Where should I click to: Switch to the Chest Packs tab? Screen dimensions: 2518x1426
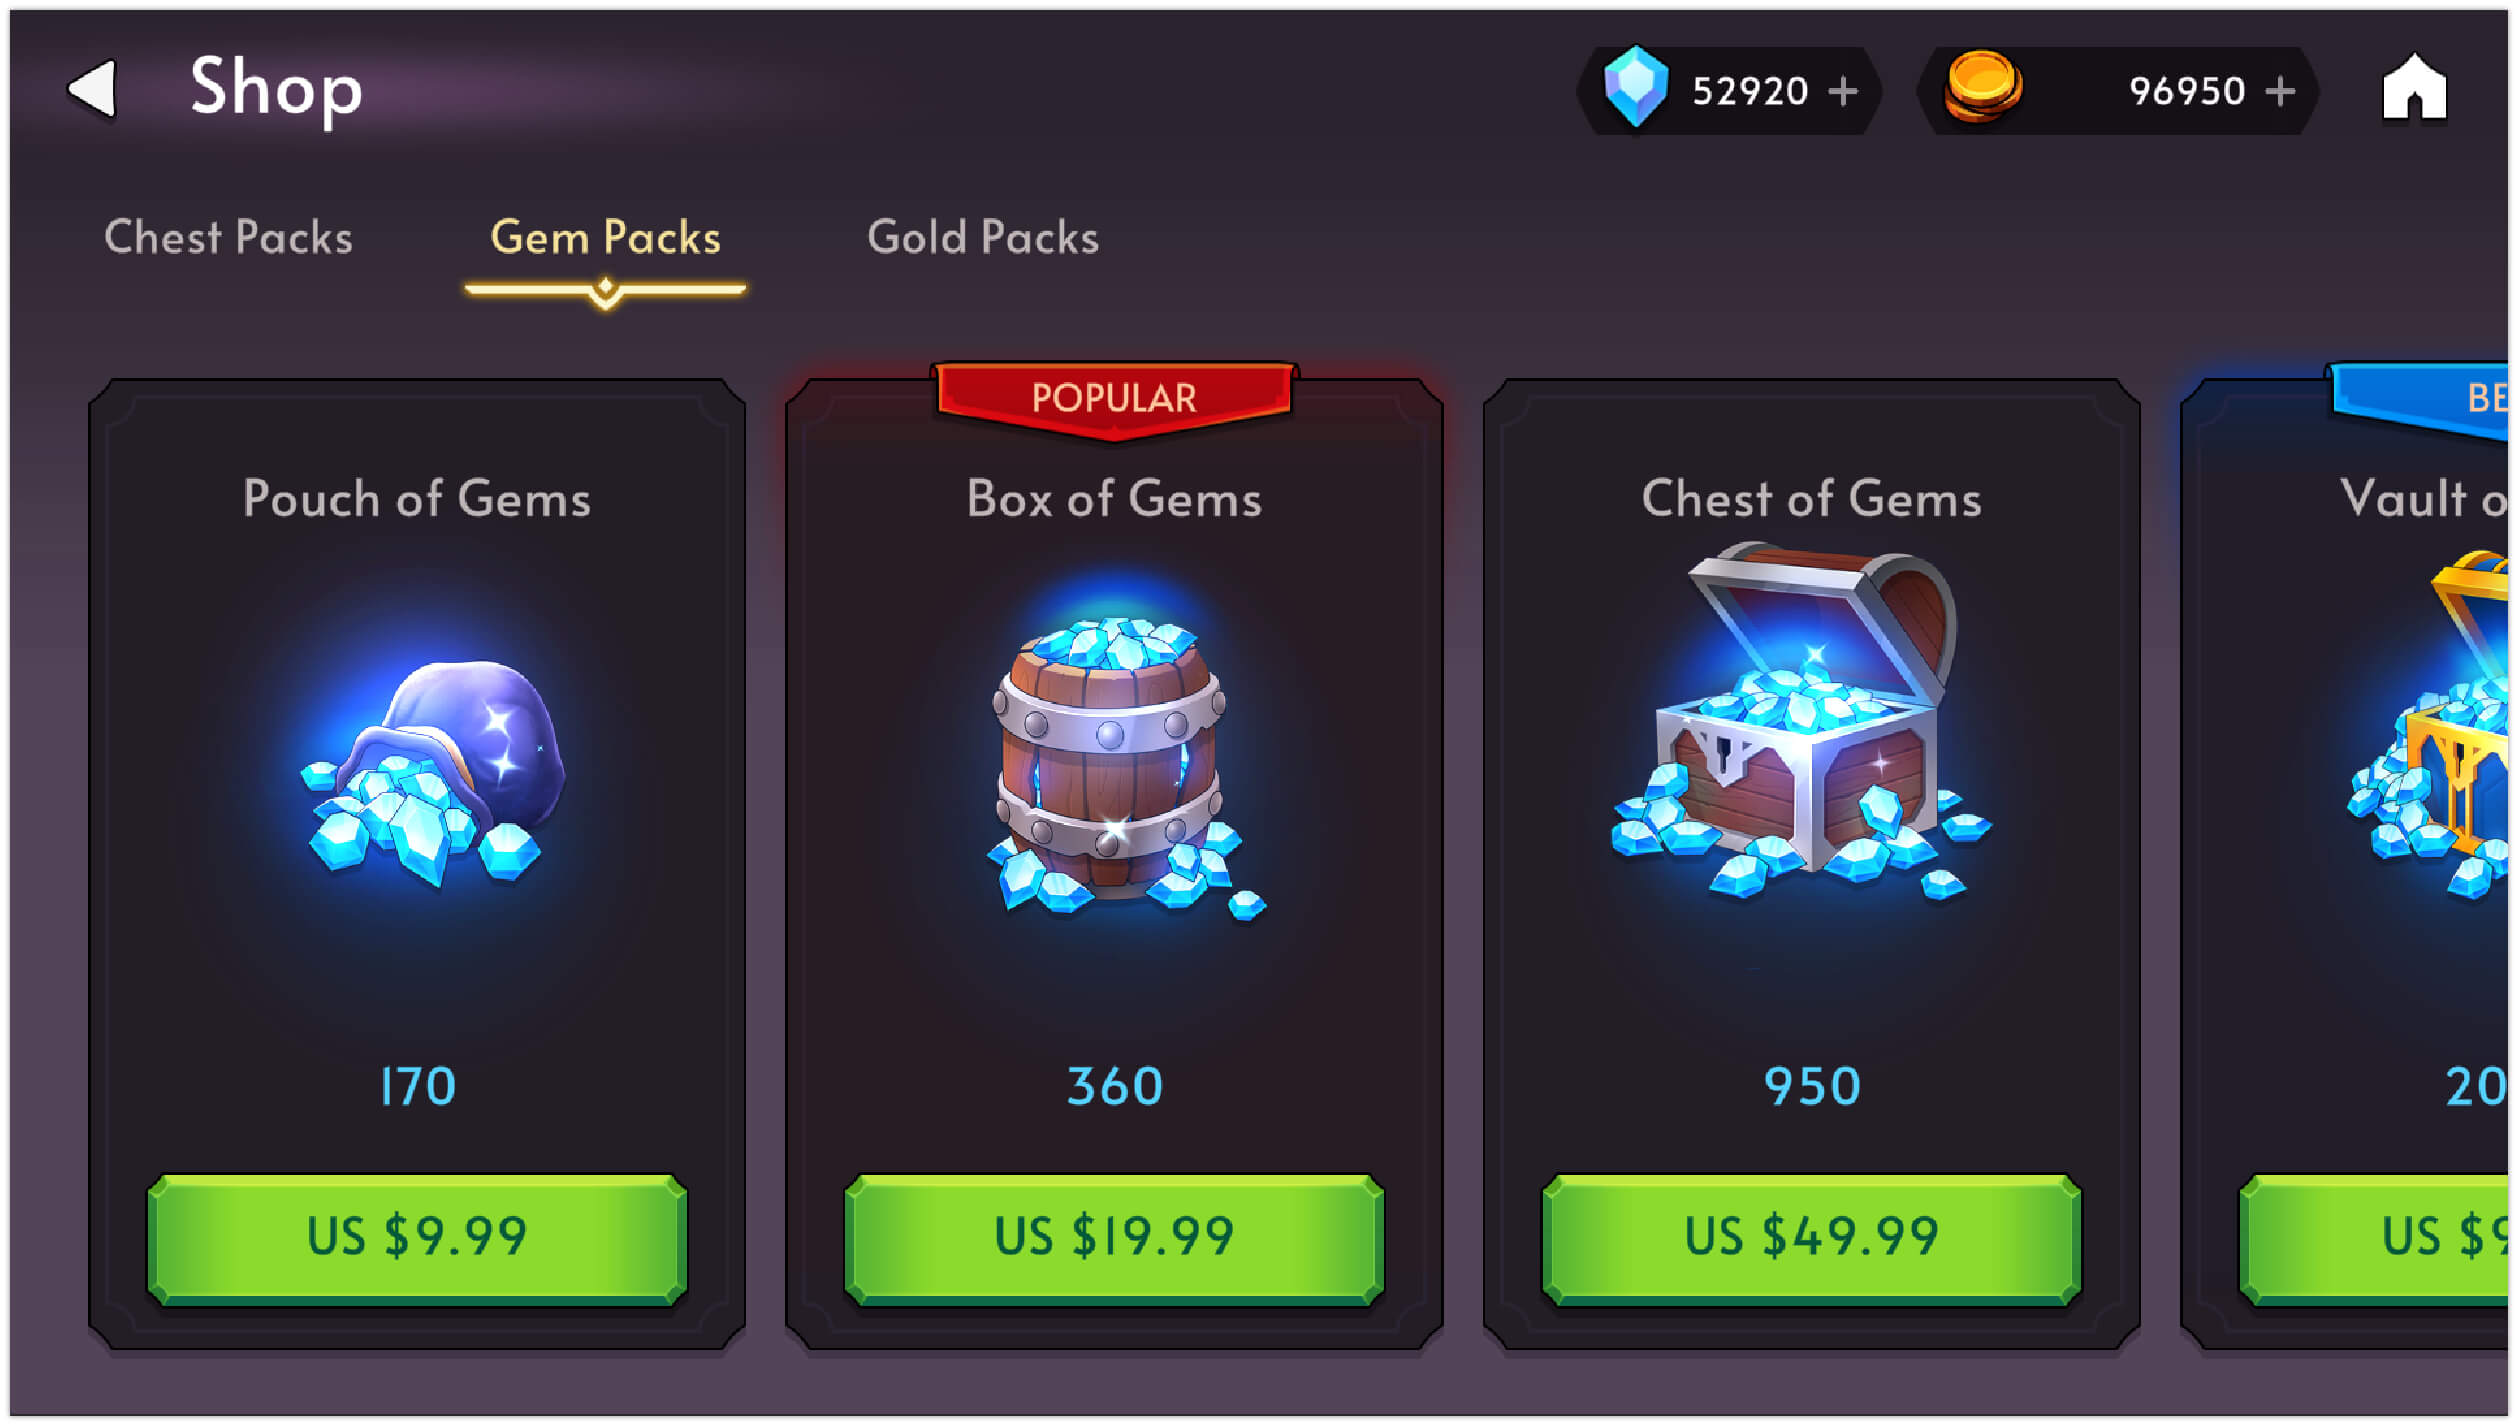(228, 238)
